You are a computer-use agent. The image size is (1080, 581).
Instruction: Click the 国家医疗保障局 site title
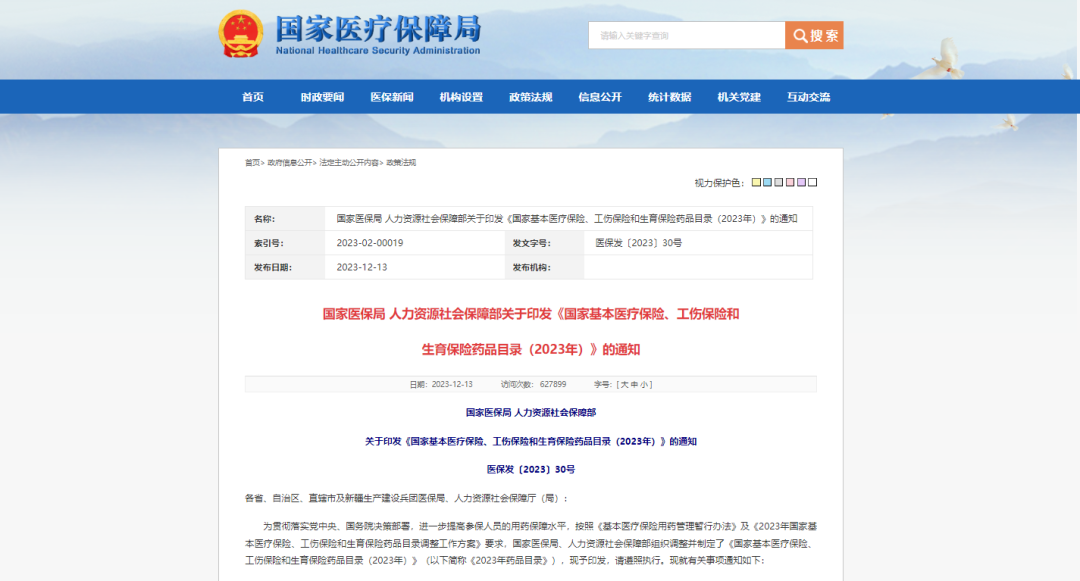point(378,29)
